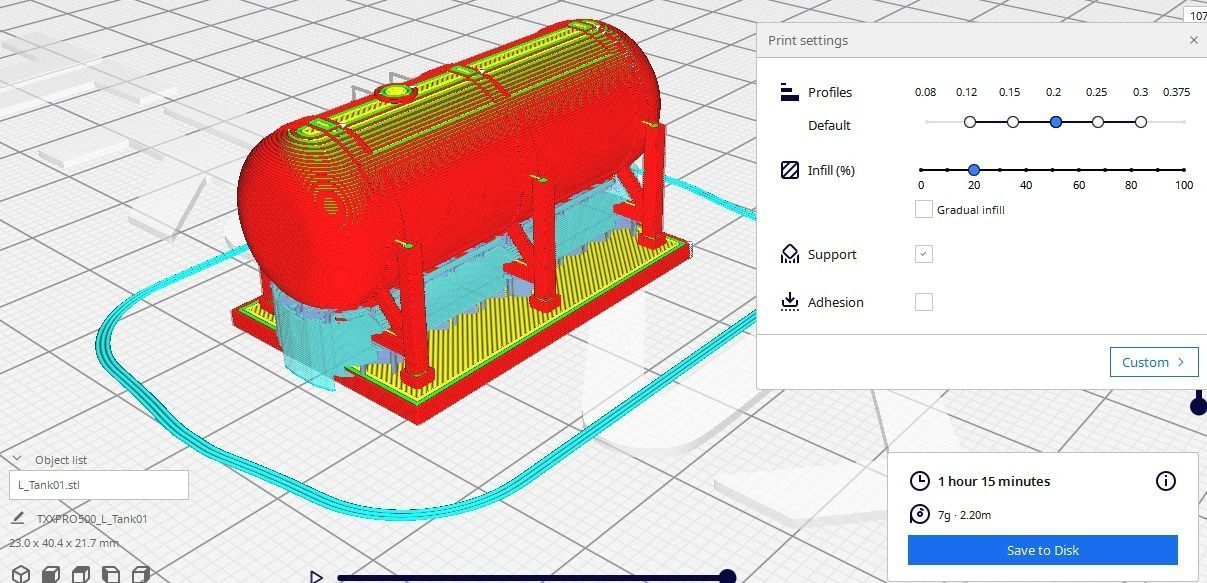Select the Left side view icon

pos(110,574)
